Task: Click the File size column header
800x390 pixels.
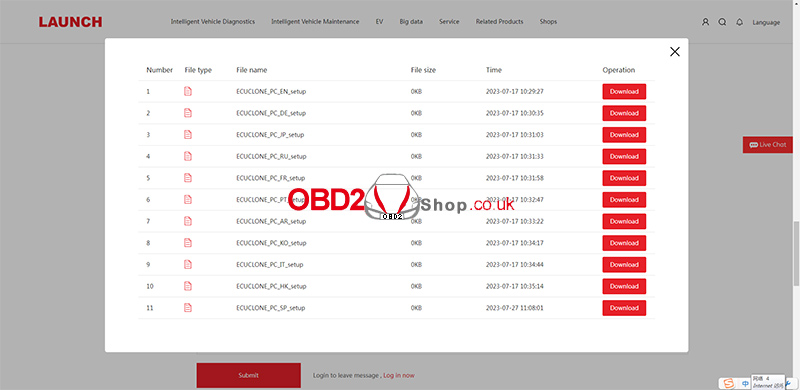Action: click(x=423, y=70)
